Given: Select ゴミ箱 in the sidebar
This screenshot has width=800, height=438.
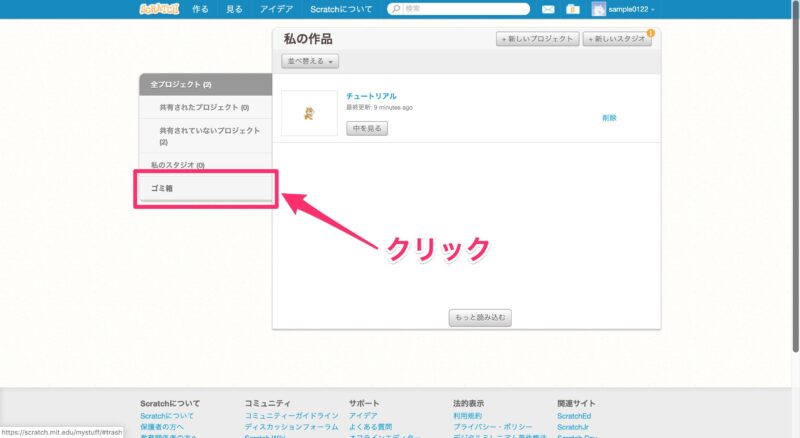Looking at the screenshot, I should pyautogui.click(x=204, y=188).
